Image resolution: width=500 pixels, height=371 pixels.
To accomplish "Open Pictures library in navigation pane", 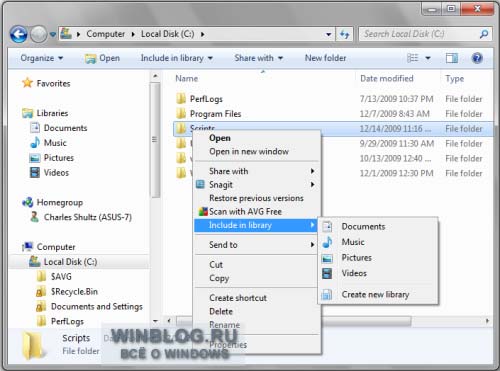I will click(x=59, y=158).
